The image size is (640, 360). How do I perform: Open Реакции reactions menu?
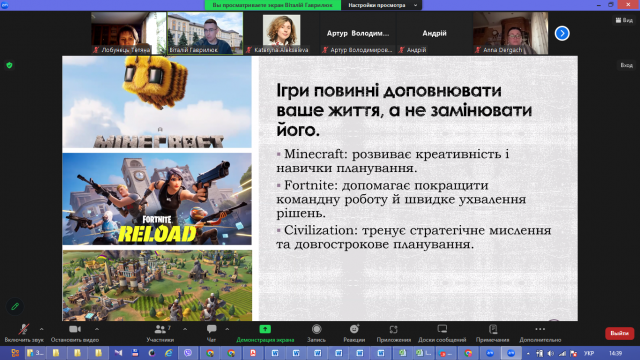354,333
